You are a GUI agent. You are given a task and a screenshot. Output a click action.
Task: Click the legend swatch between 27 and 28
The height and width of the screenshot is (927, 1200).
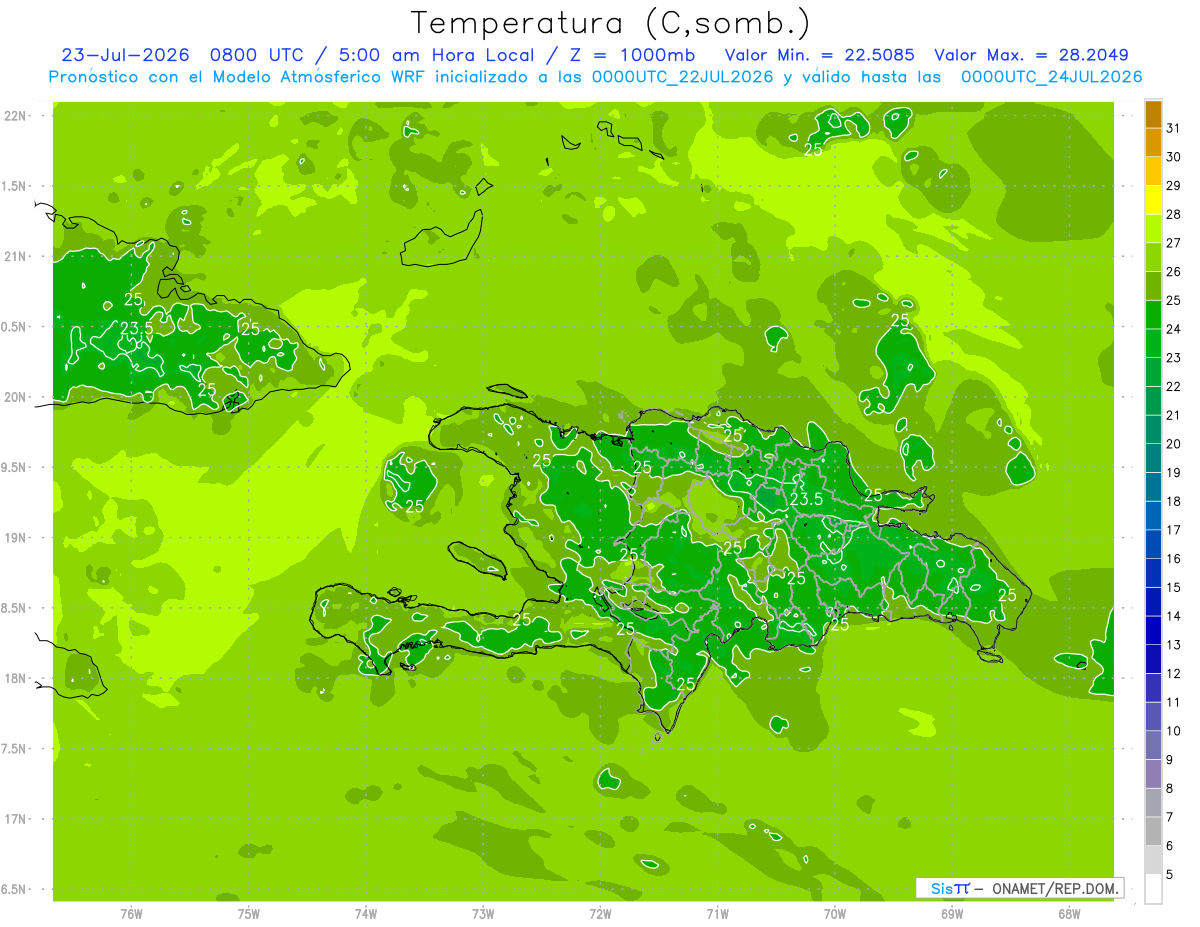tap(1153, 229)
